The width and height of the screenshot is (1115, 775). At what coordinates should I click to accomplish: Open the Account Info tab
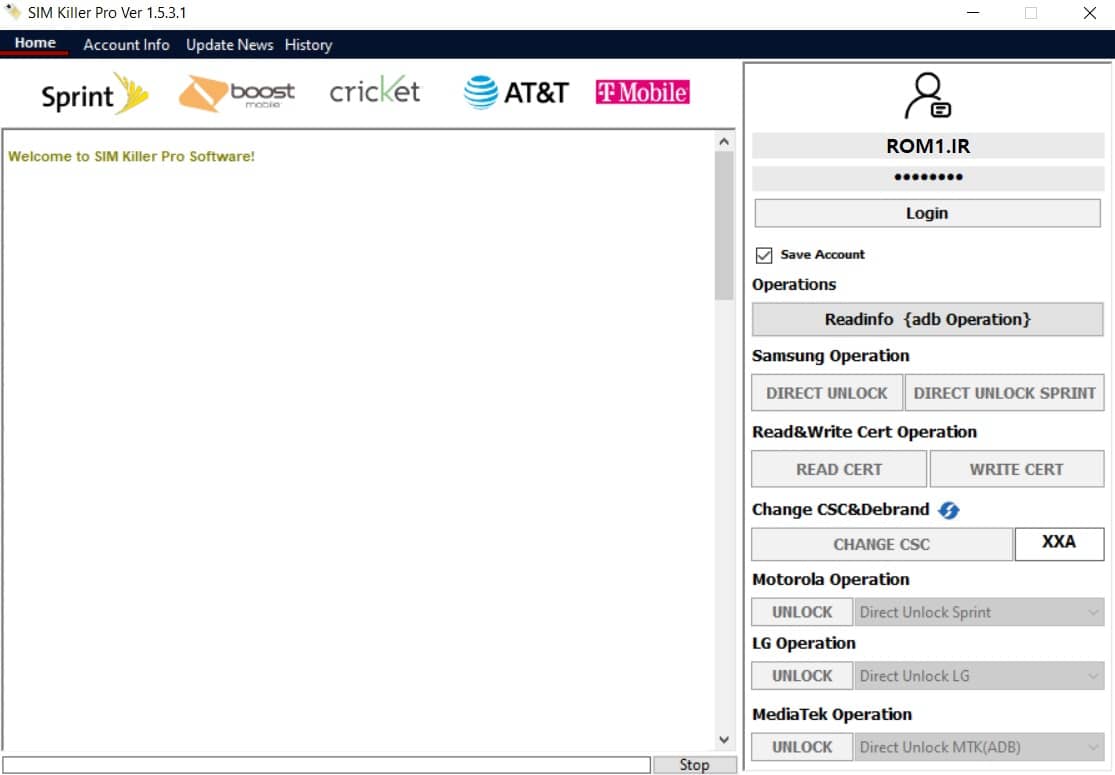[126, 45]
